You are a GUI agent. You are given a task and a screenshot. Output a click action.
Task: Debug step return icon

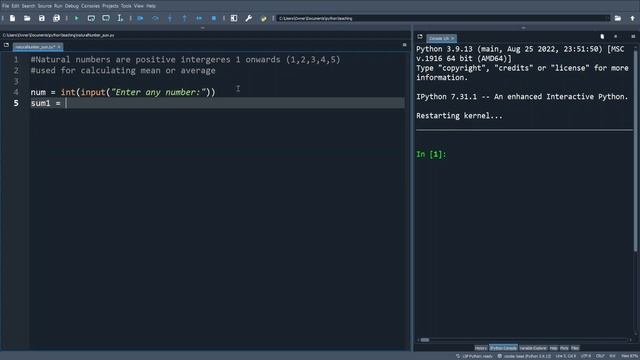click(x=184, y=18)
